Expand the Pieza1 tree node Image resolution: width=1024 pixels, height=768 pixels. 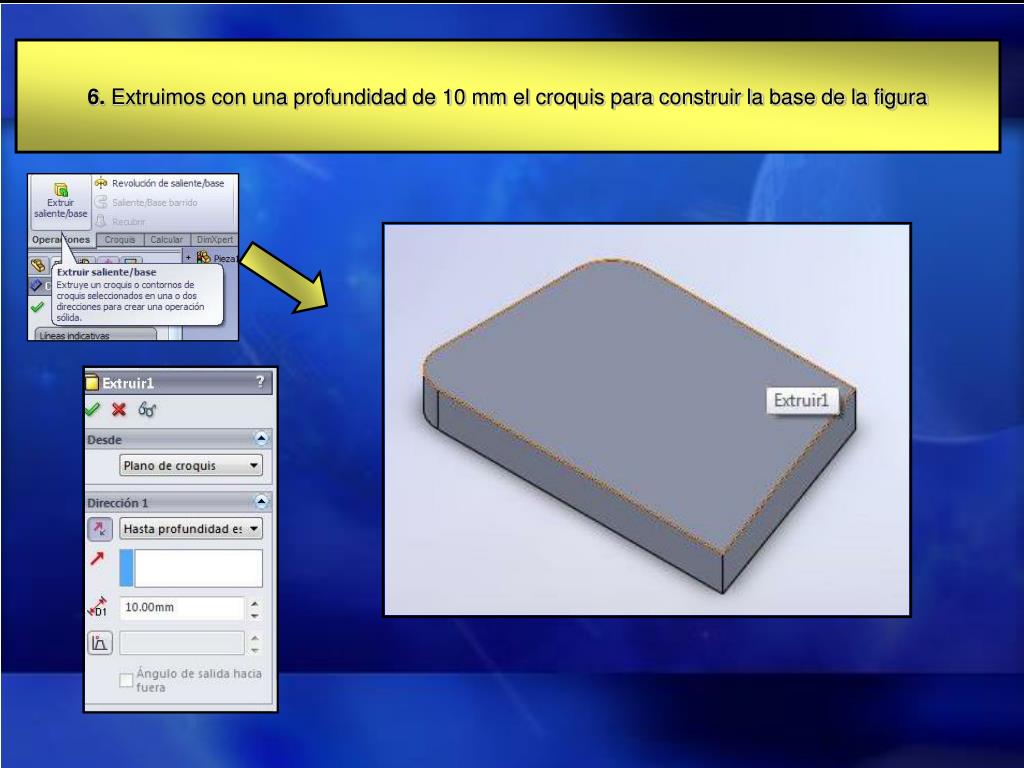click(189, 258)
